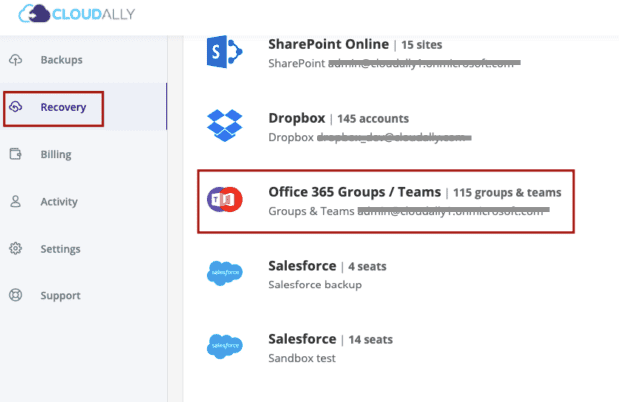Click the Salesforce icon for 4 seats backup
The image size is (619, 402).
coord(225,273)
